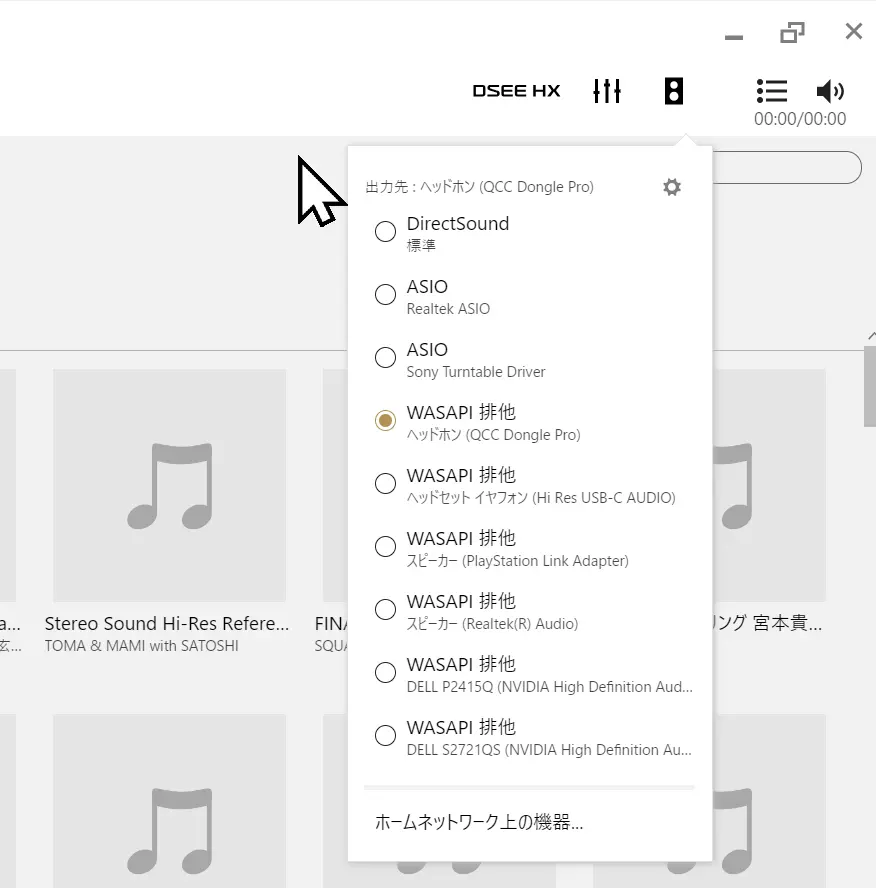Open Stereo Sound Hi-Res Reference album thumbnail
Viewport: 876px width, 888px height.
(169, 485)
